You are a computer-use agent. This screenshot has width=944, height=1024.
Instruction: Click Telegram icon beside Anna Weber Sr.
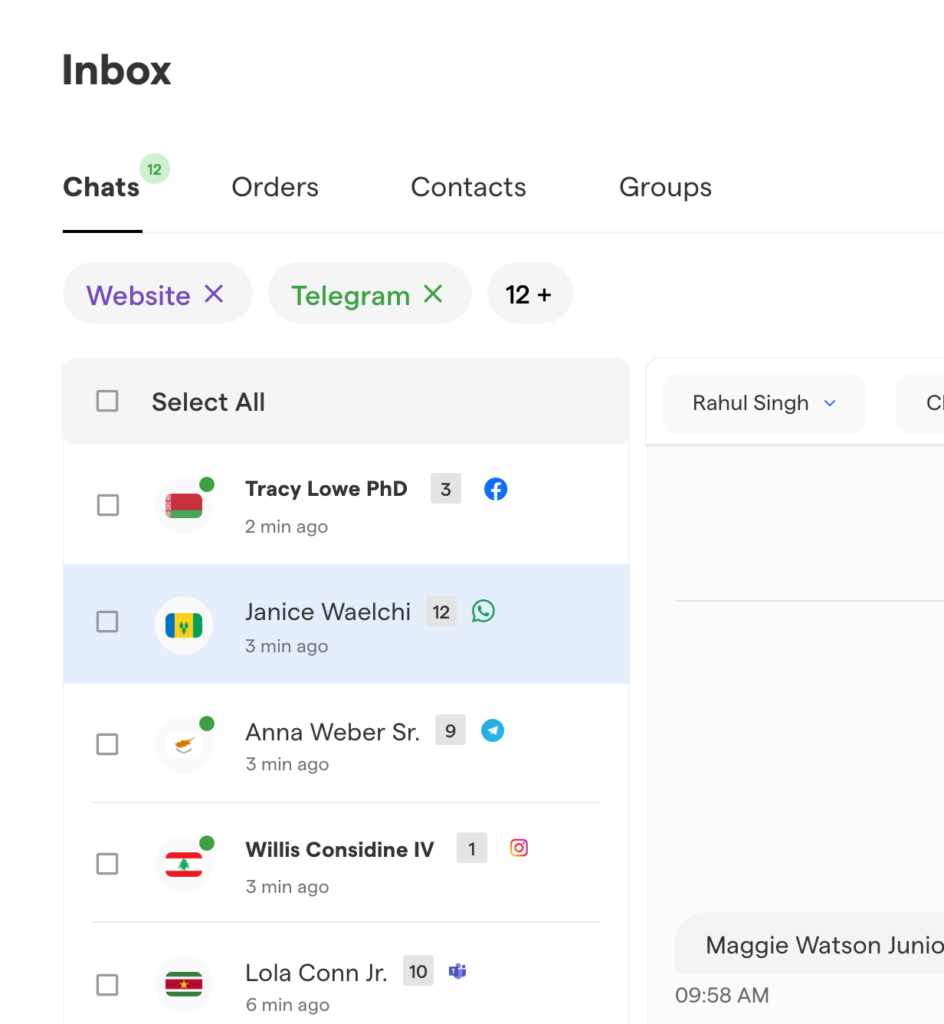(x=492, y=731)
